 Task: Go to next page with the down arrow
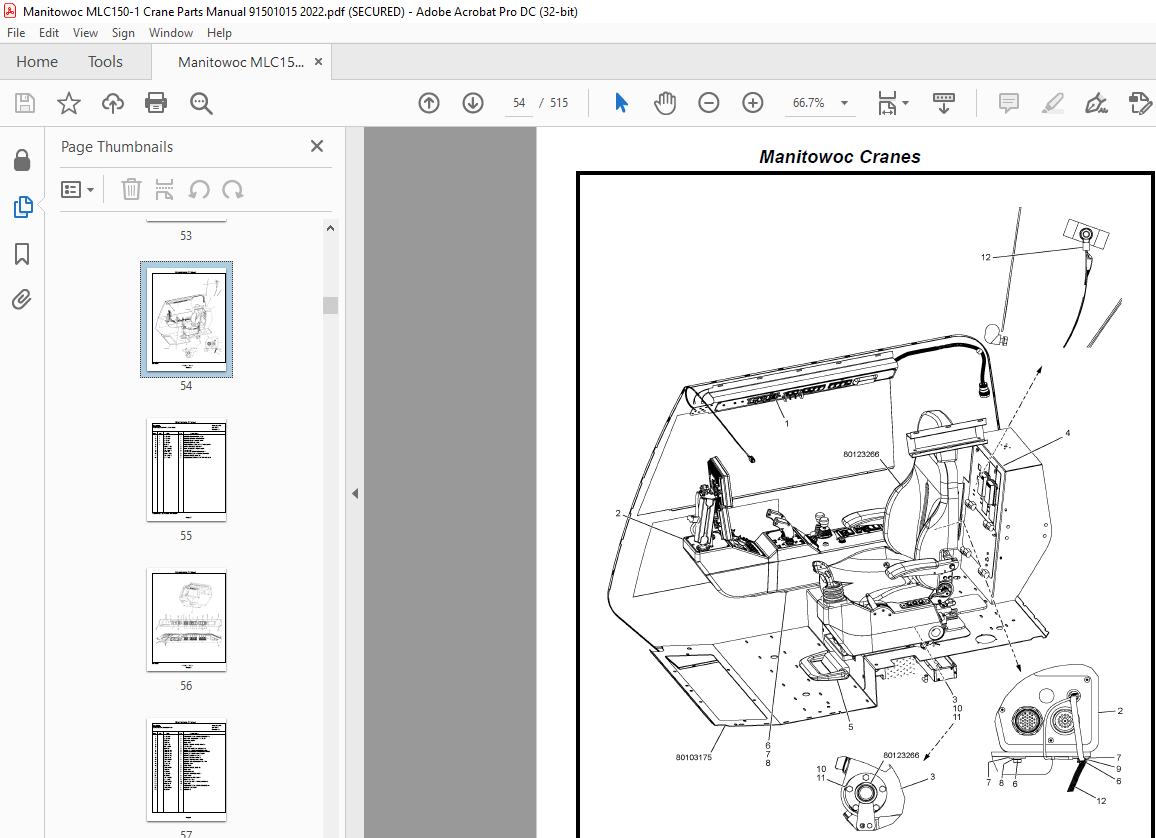473,103
